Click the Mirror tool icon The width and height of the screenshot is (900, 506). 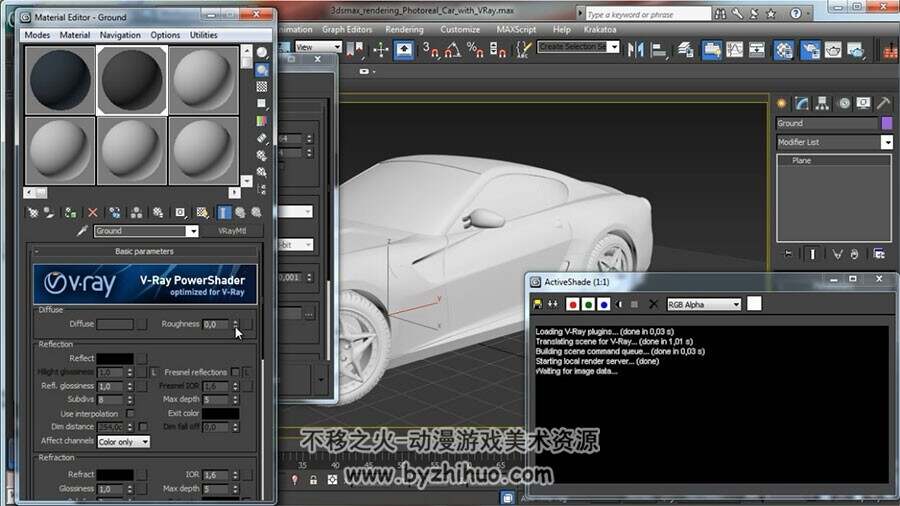pos(635,50)
